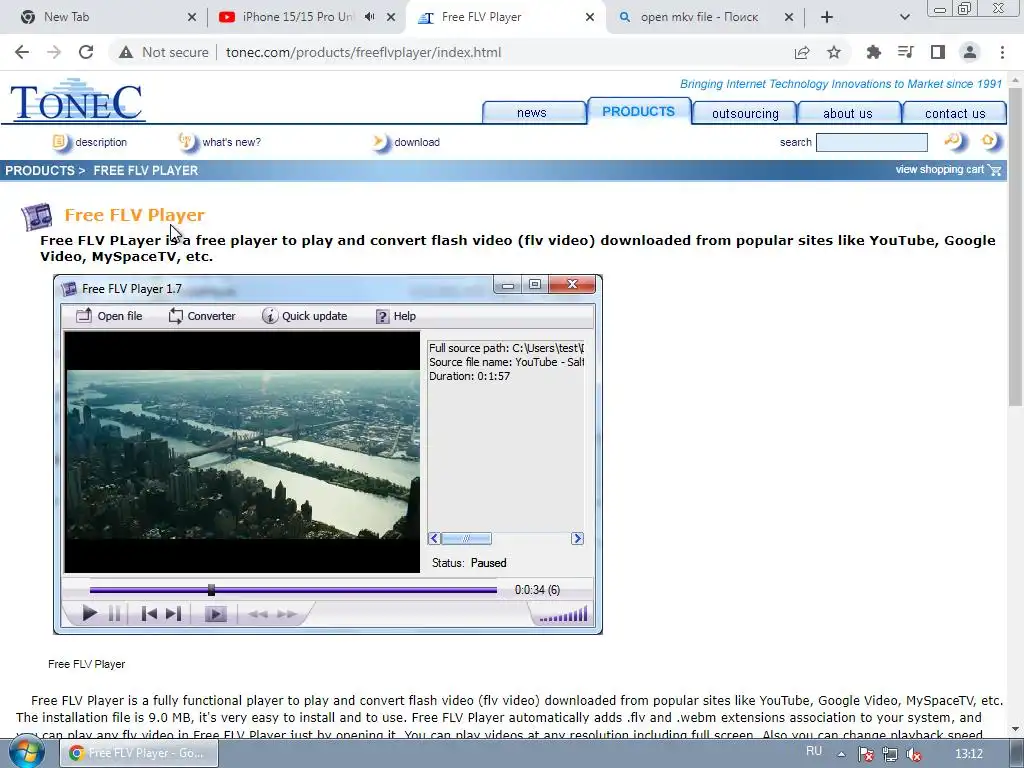This screenshot has height=768, width=1024.
Task: Expand the tab search chevron
Action: point(904,18)
